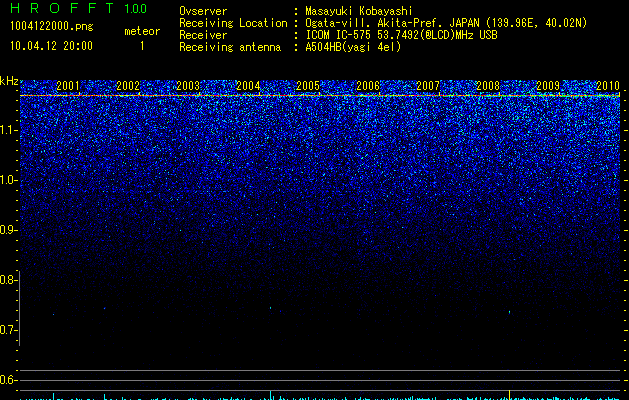Image resolution: width=629 pixels, height=400 pixels.
Task: Click the timestamp 10.04.12 20:00
Action: click(x=52, y=46)
